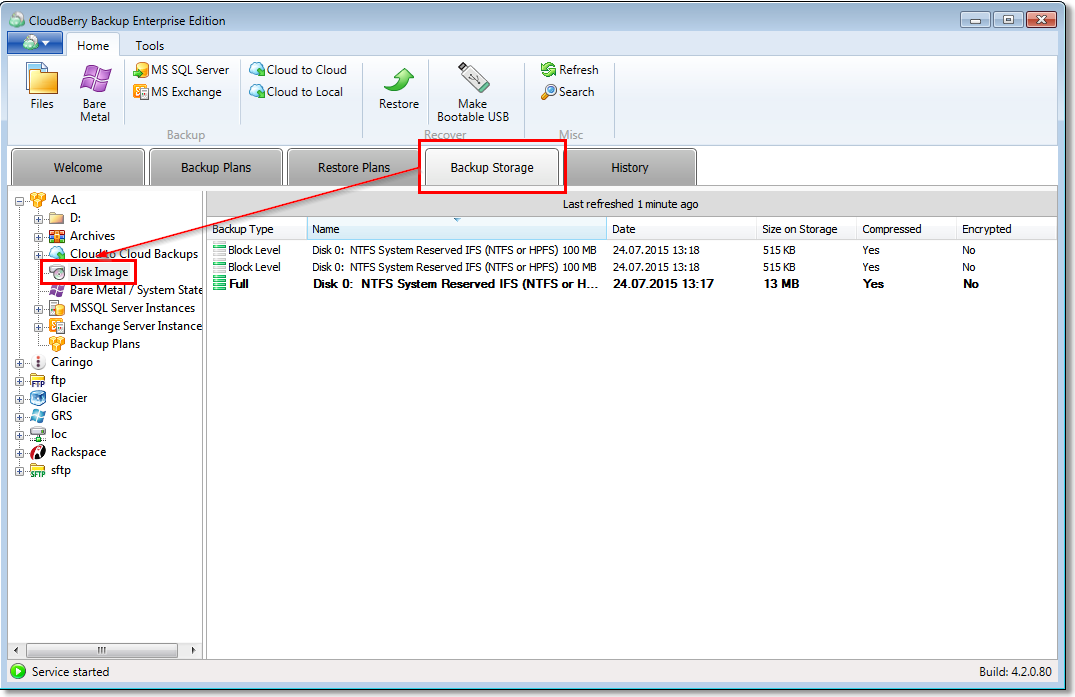Image resolution: width=1075 pixels, height=697 pixels.
Task: Open the Welcome tab
Action: coord(78,167)
